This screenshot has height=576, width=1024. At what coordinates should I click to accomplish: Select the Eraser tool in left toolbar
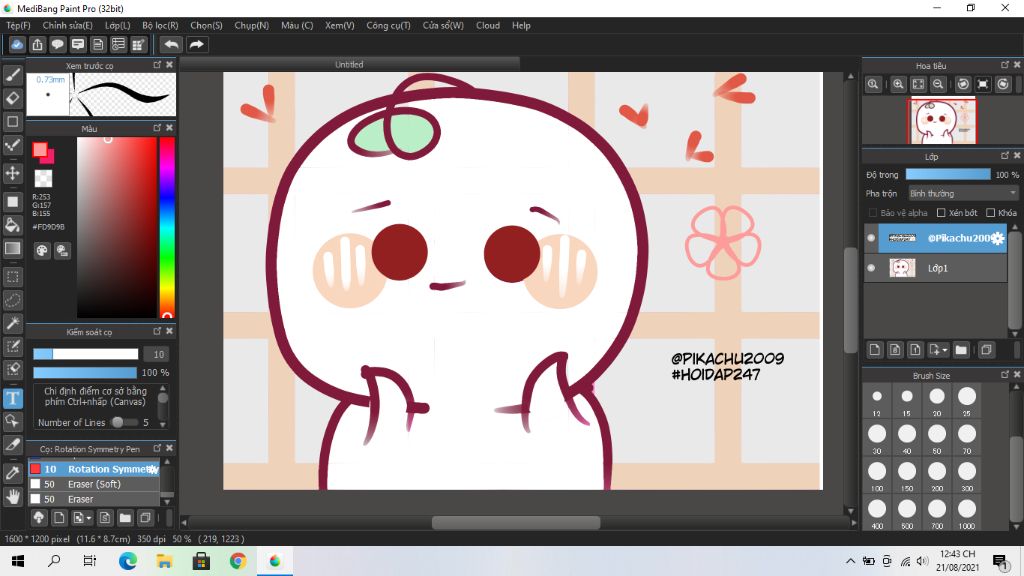coord(12,98)
